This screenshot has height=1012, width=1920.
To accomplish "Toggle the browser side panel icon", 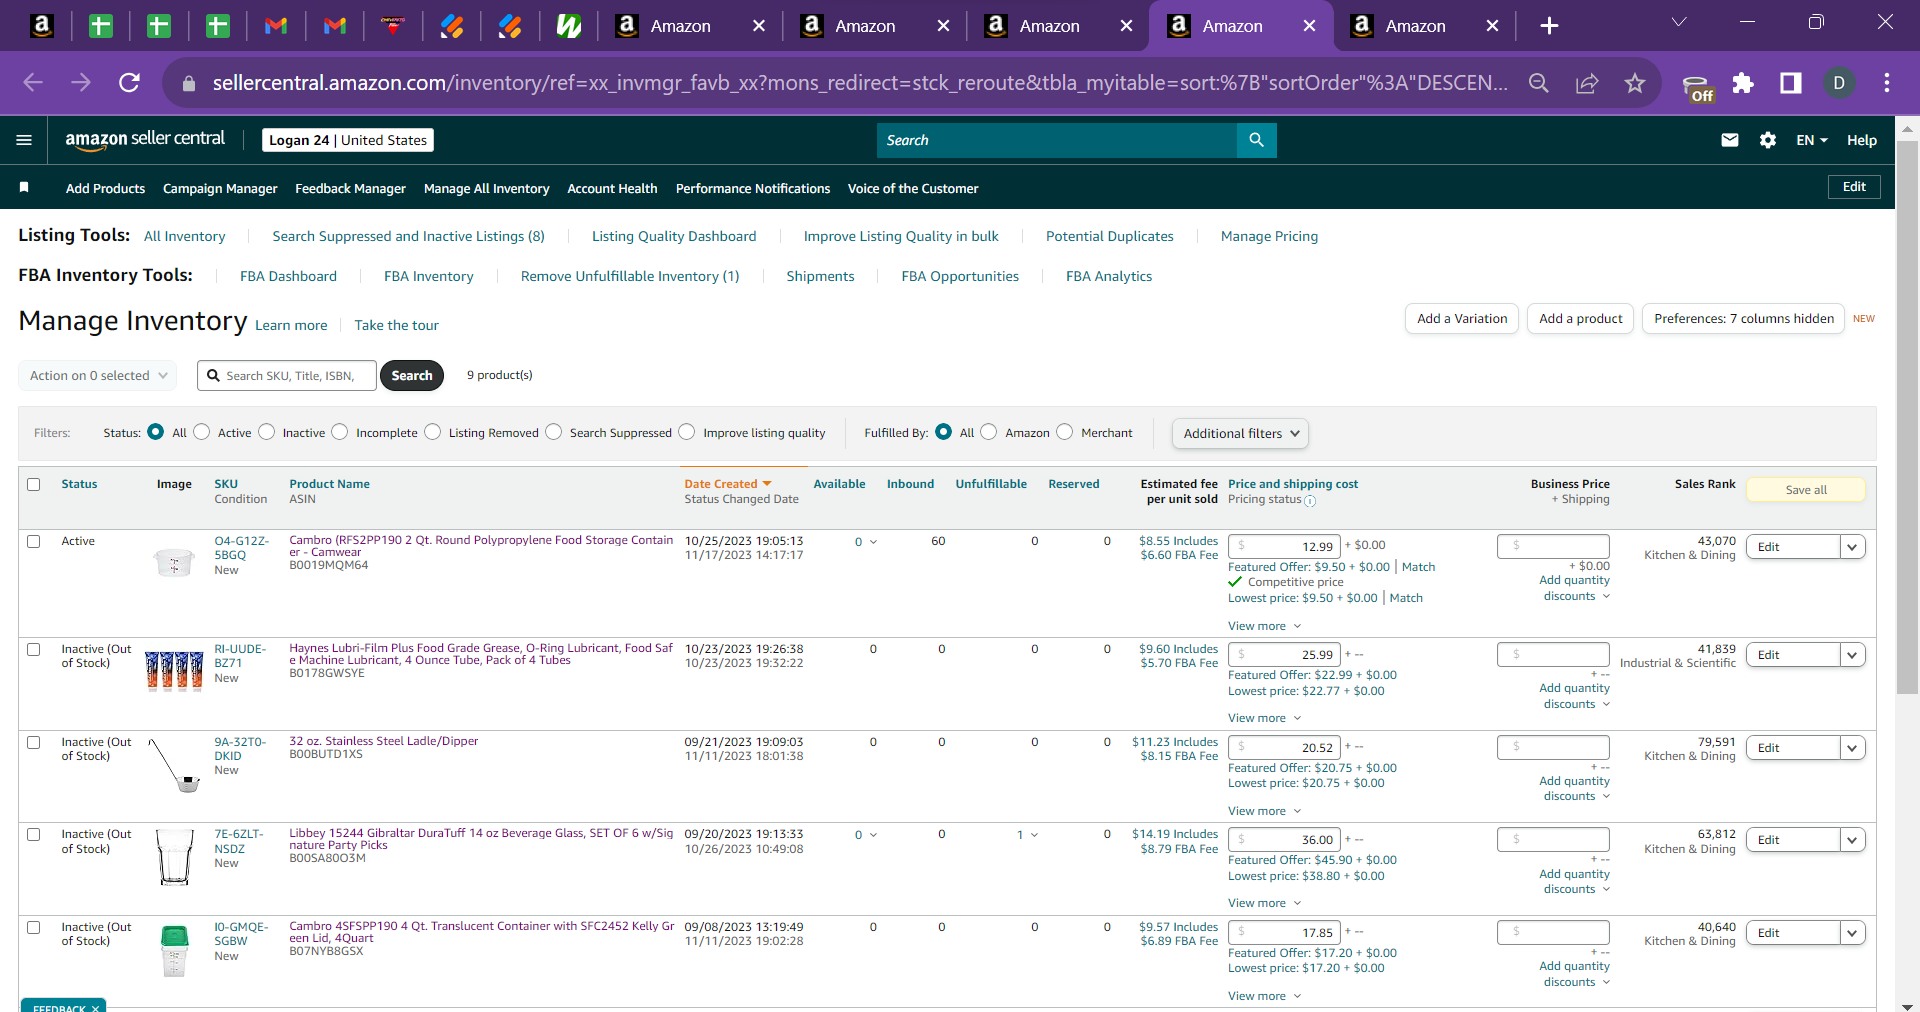I will [1791, 83].
